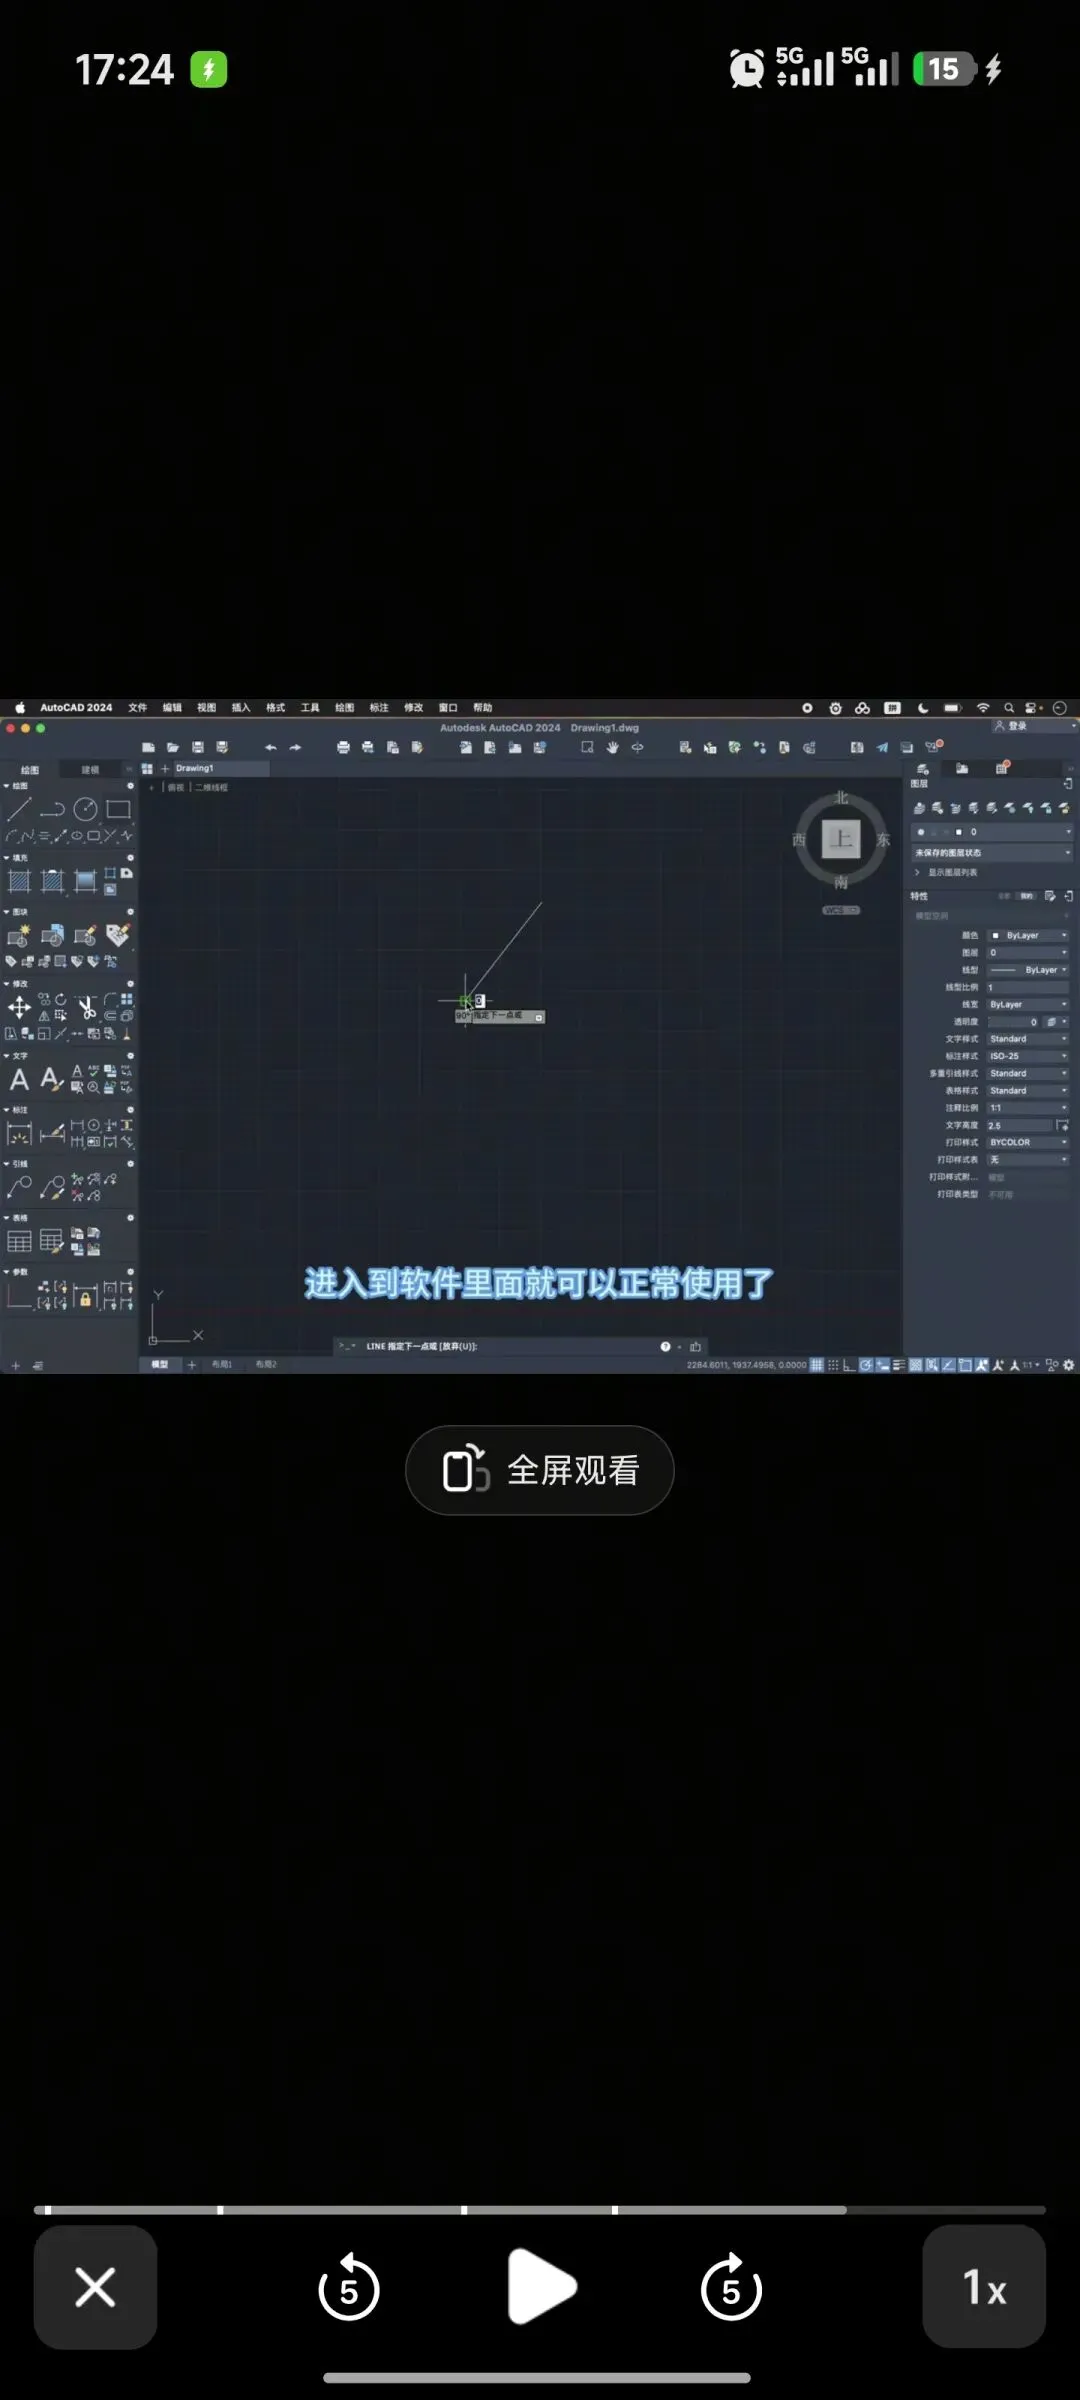Select the Linear Dimension tool
Image resolution: width=1080 pixels, height=2400 pixels.
click(19, 1134)
